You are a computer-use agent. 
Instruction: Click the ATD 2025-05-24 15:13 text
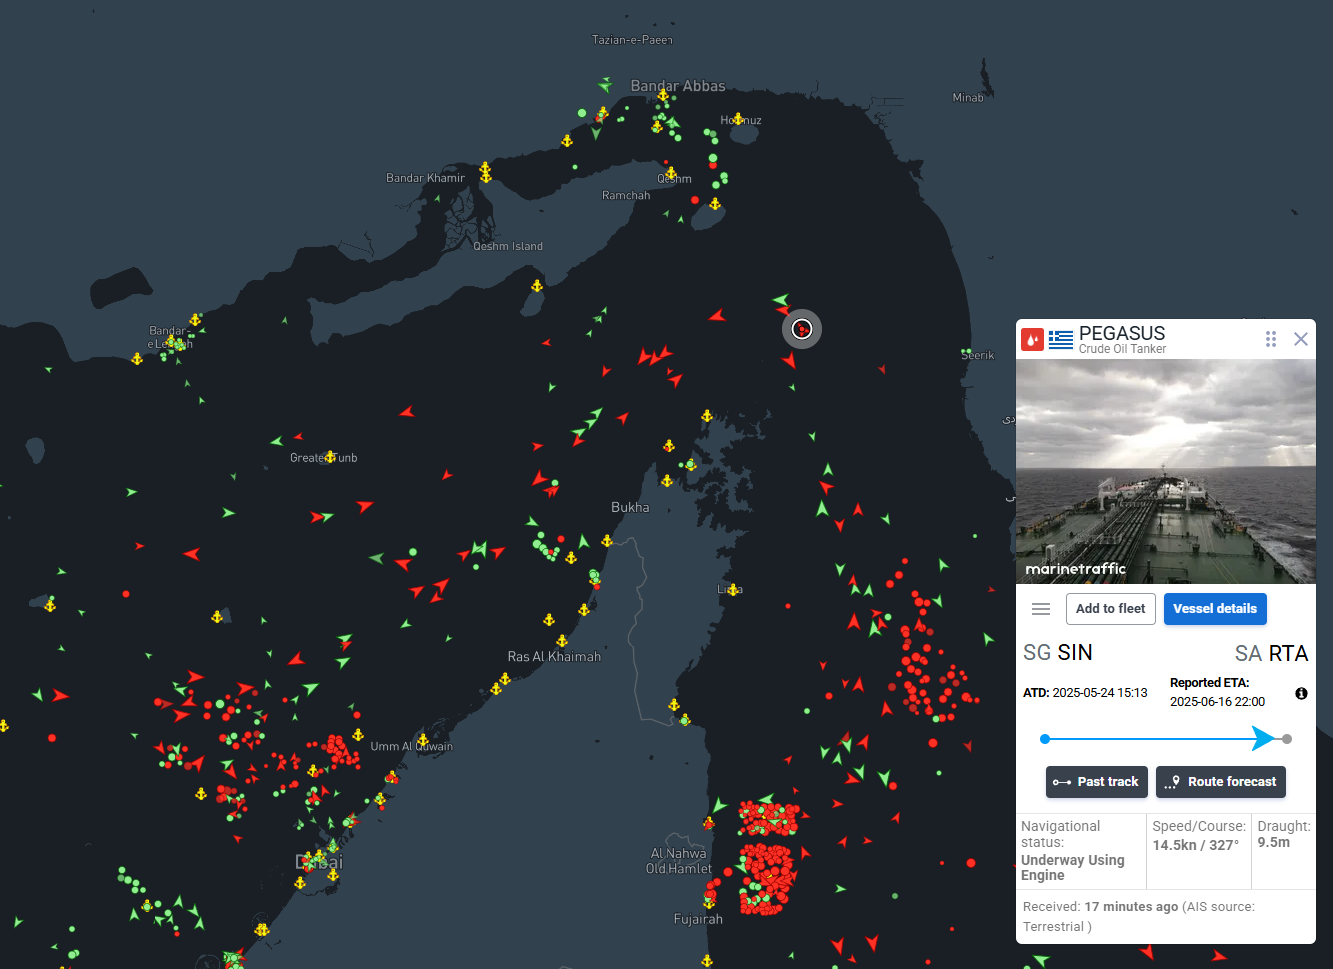pos(1085,693)
